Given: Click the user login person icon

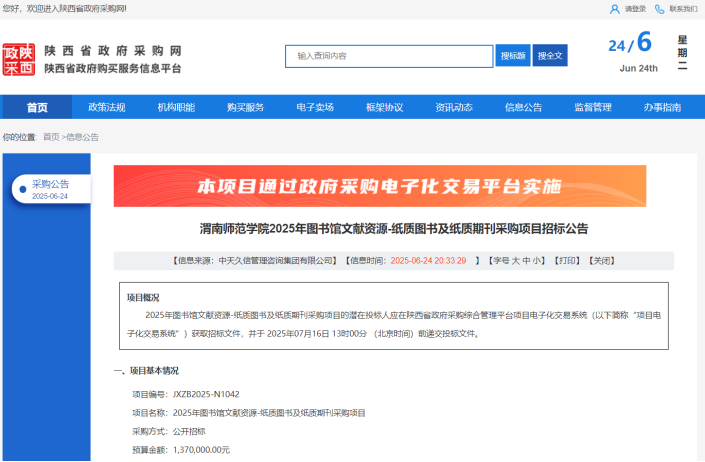Looking at the screenshot, I should click(x=614, y=9).
